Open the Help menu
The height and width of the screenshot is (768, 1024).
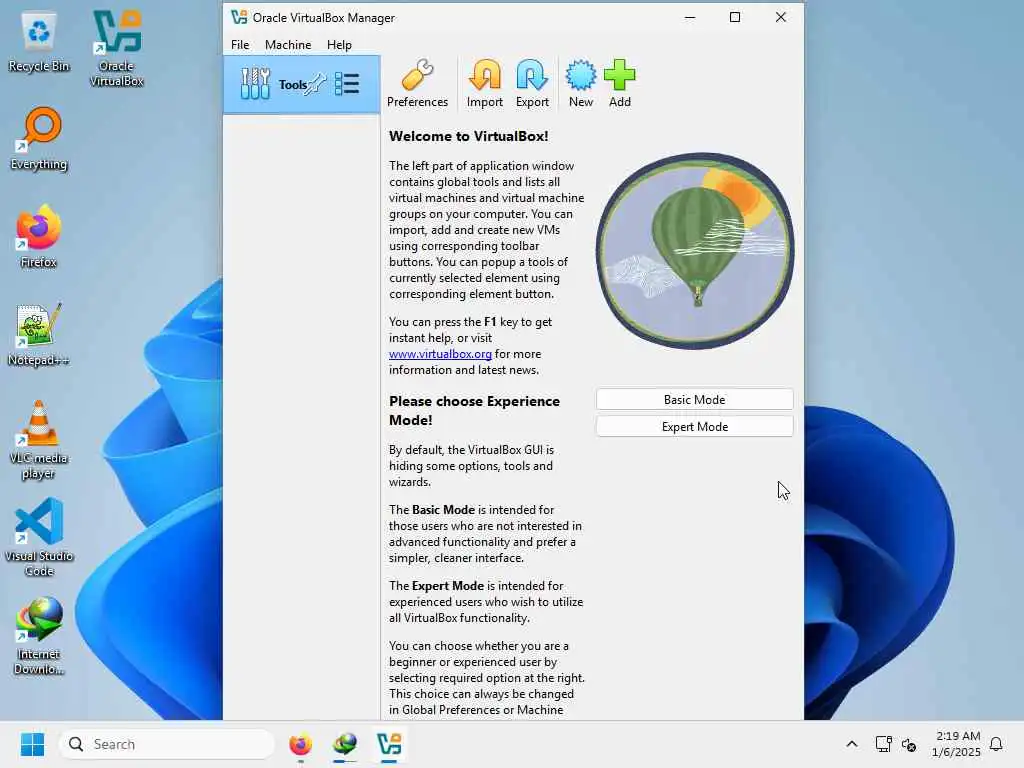tap(339, 44)
